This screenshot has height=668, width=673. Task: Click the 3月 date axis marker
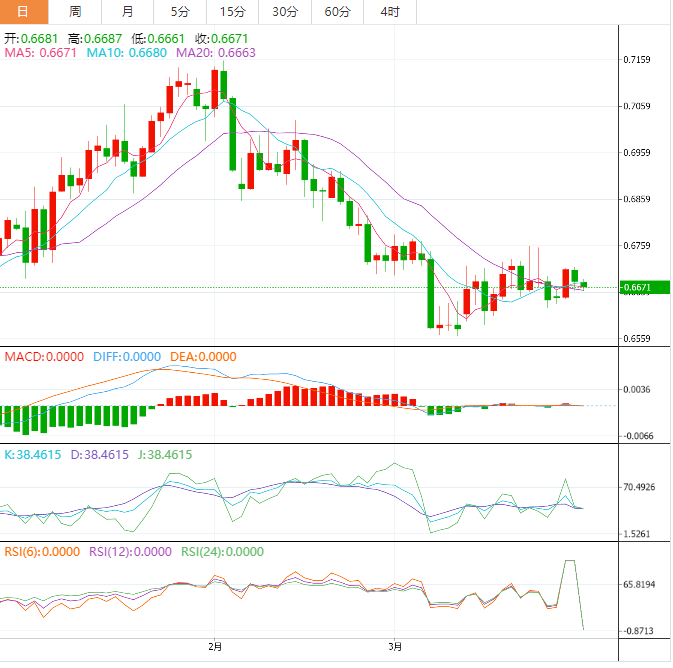point(396,646)
